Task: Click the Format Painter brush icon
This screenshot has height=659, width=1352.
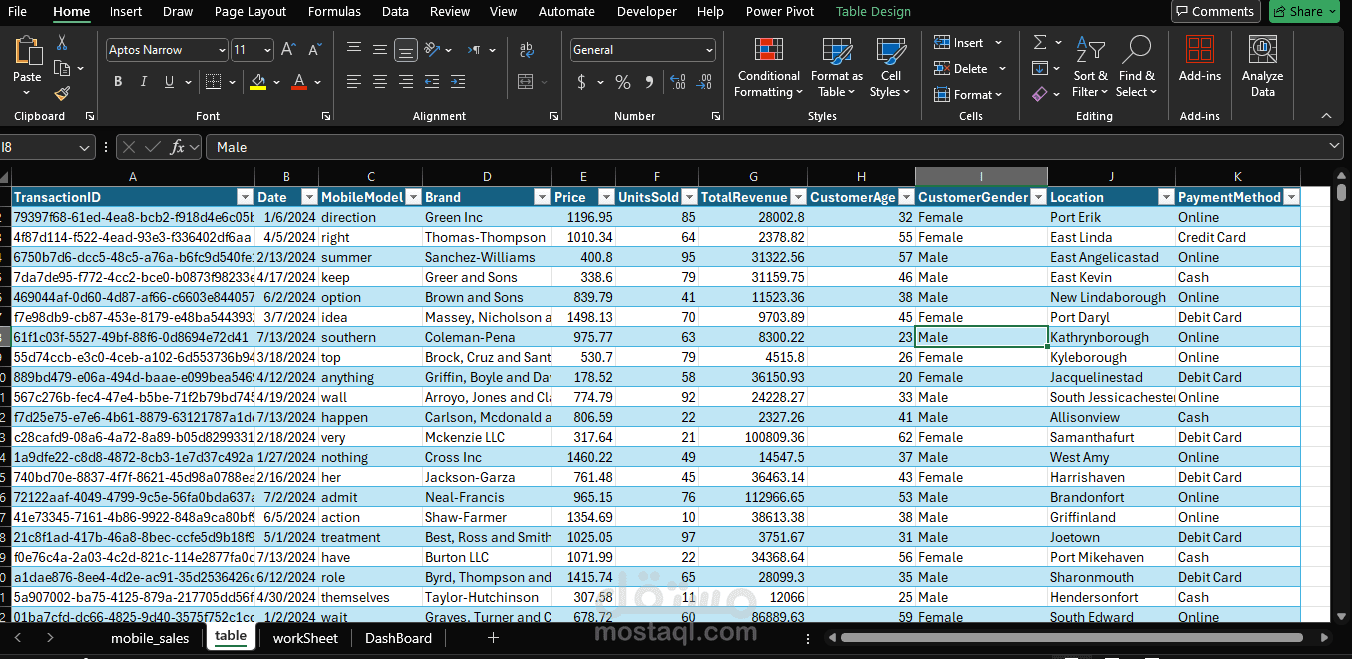Action: point(62,93)
